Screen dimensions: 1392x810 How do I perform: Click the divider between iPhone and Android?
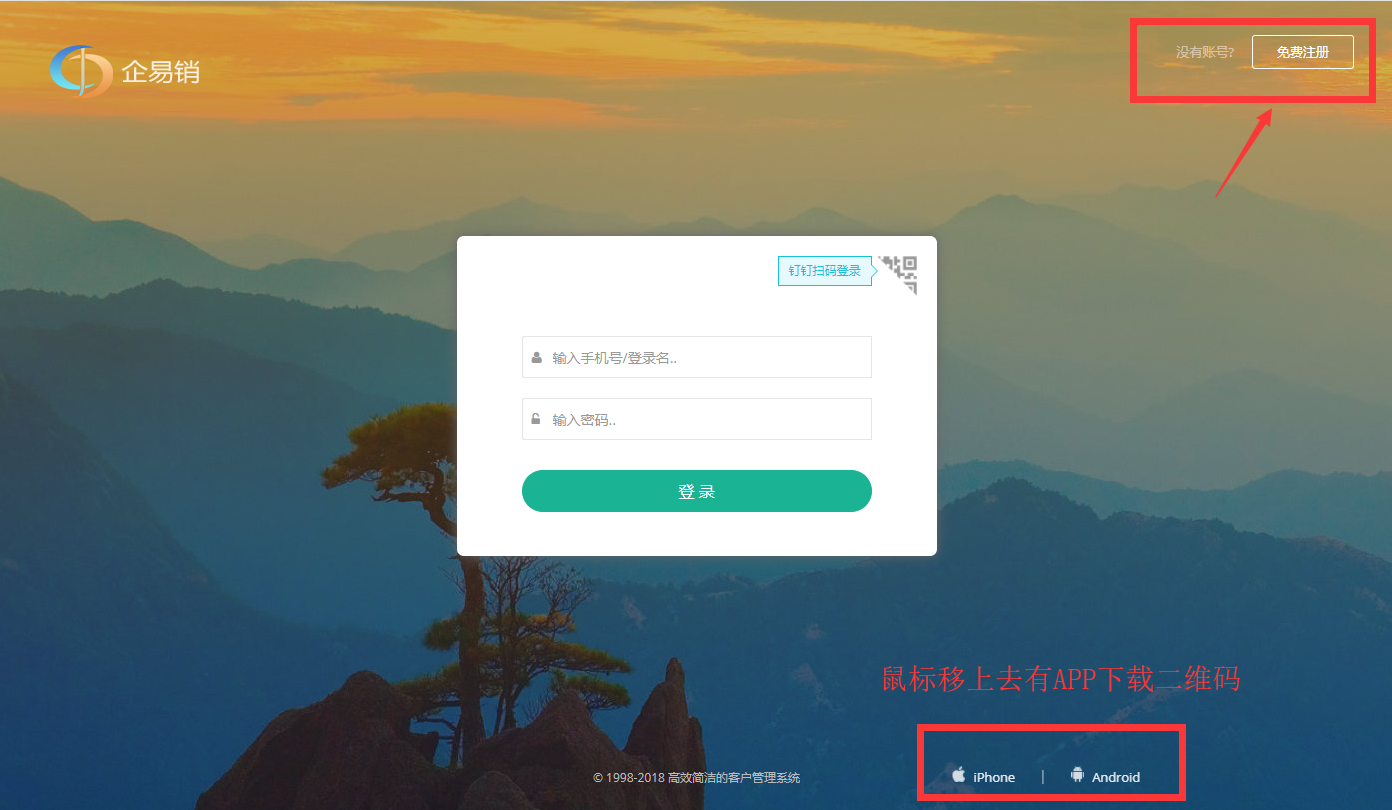pyautogui.click(x=1042, y=777)
